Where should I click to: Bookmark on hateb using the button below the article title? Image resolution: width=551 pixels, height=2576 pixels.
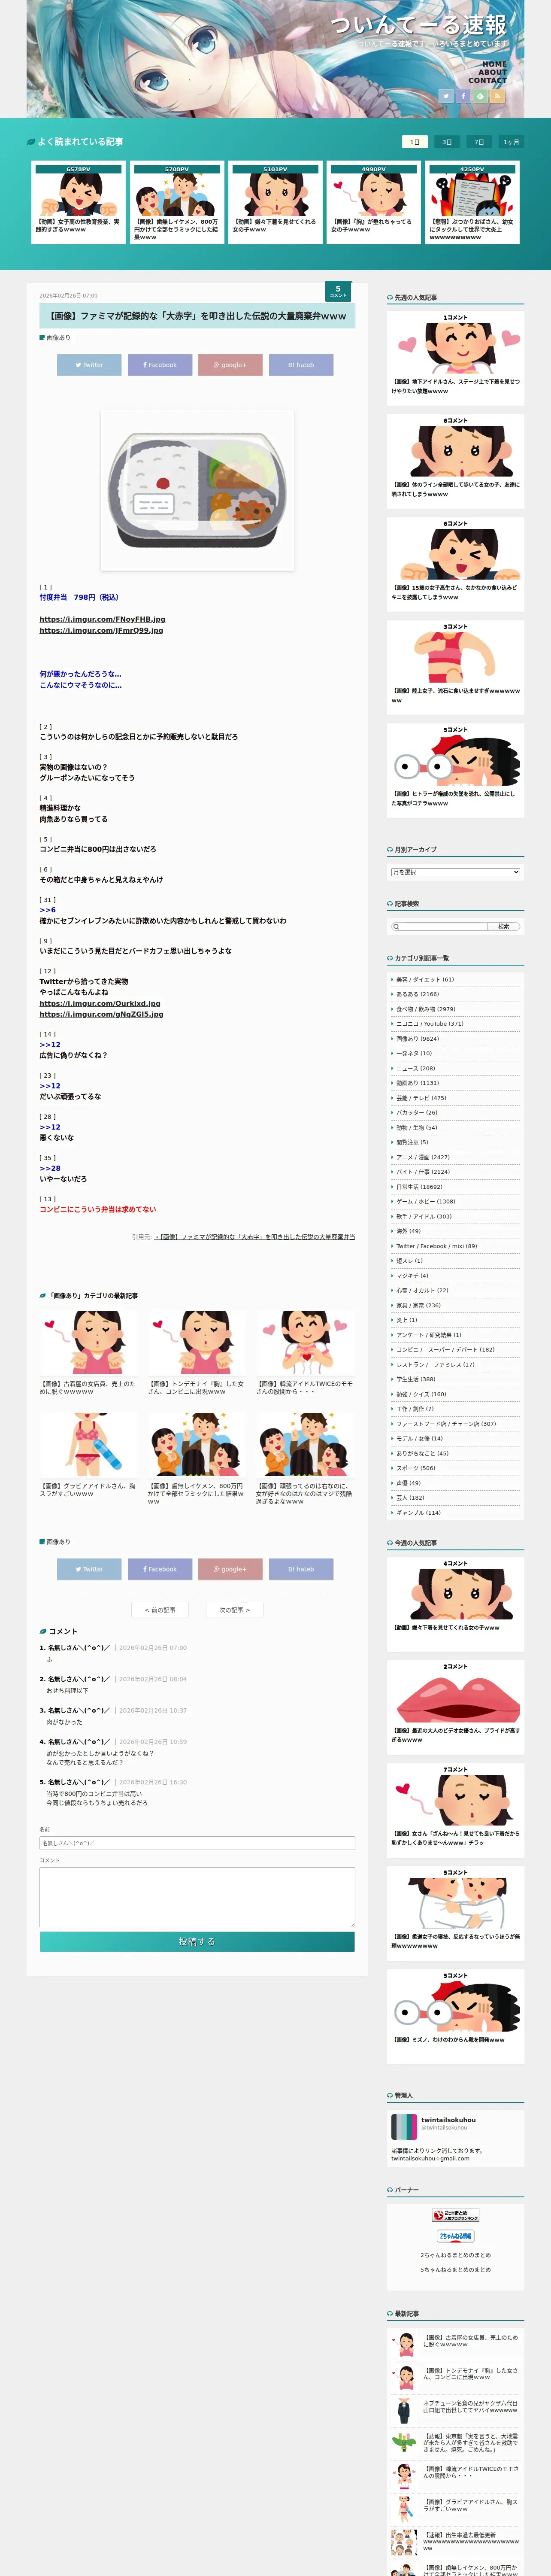301,365
